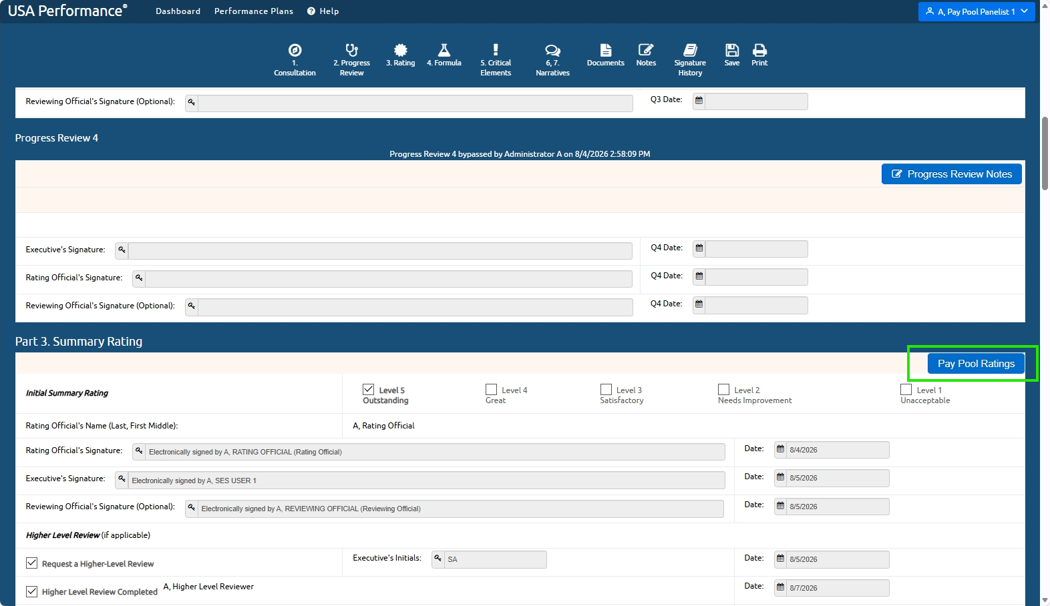Viewport: 1050px width, 606px height.
Task: Click key icon for Q4 Reviewing Official's Signature
Action: 191,306
